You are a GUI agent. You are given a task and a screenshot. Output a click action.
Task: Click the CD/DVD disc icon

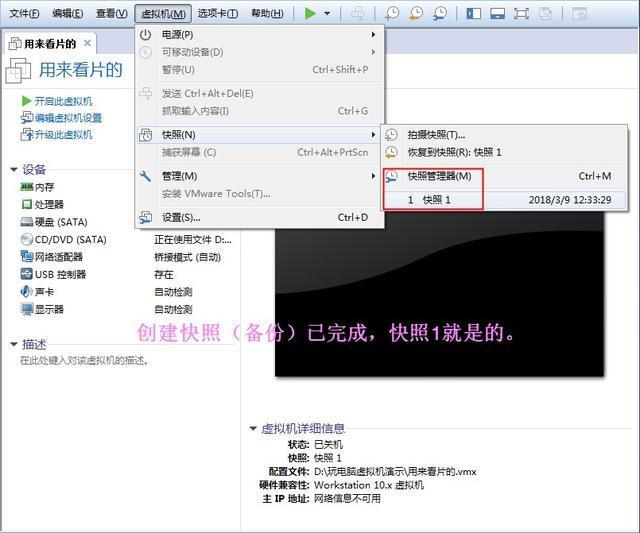(x=27, y=239)
